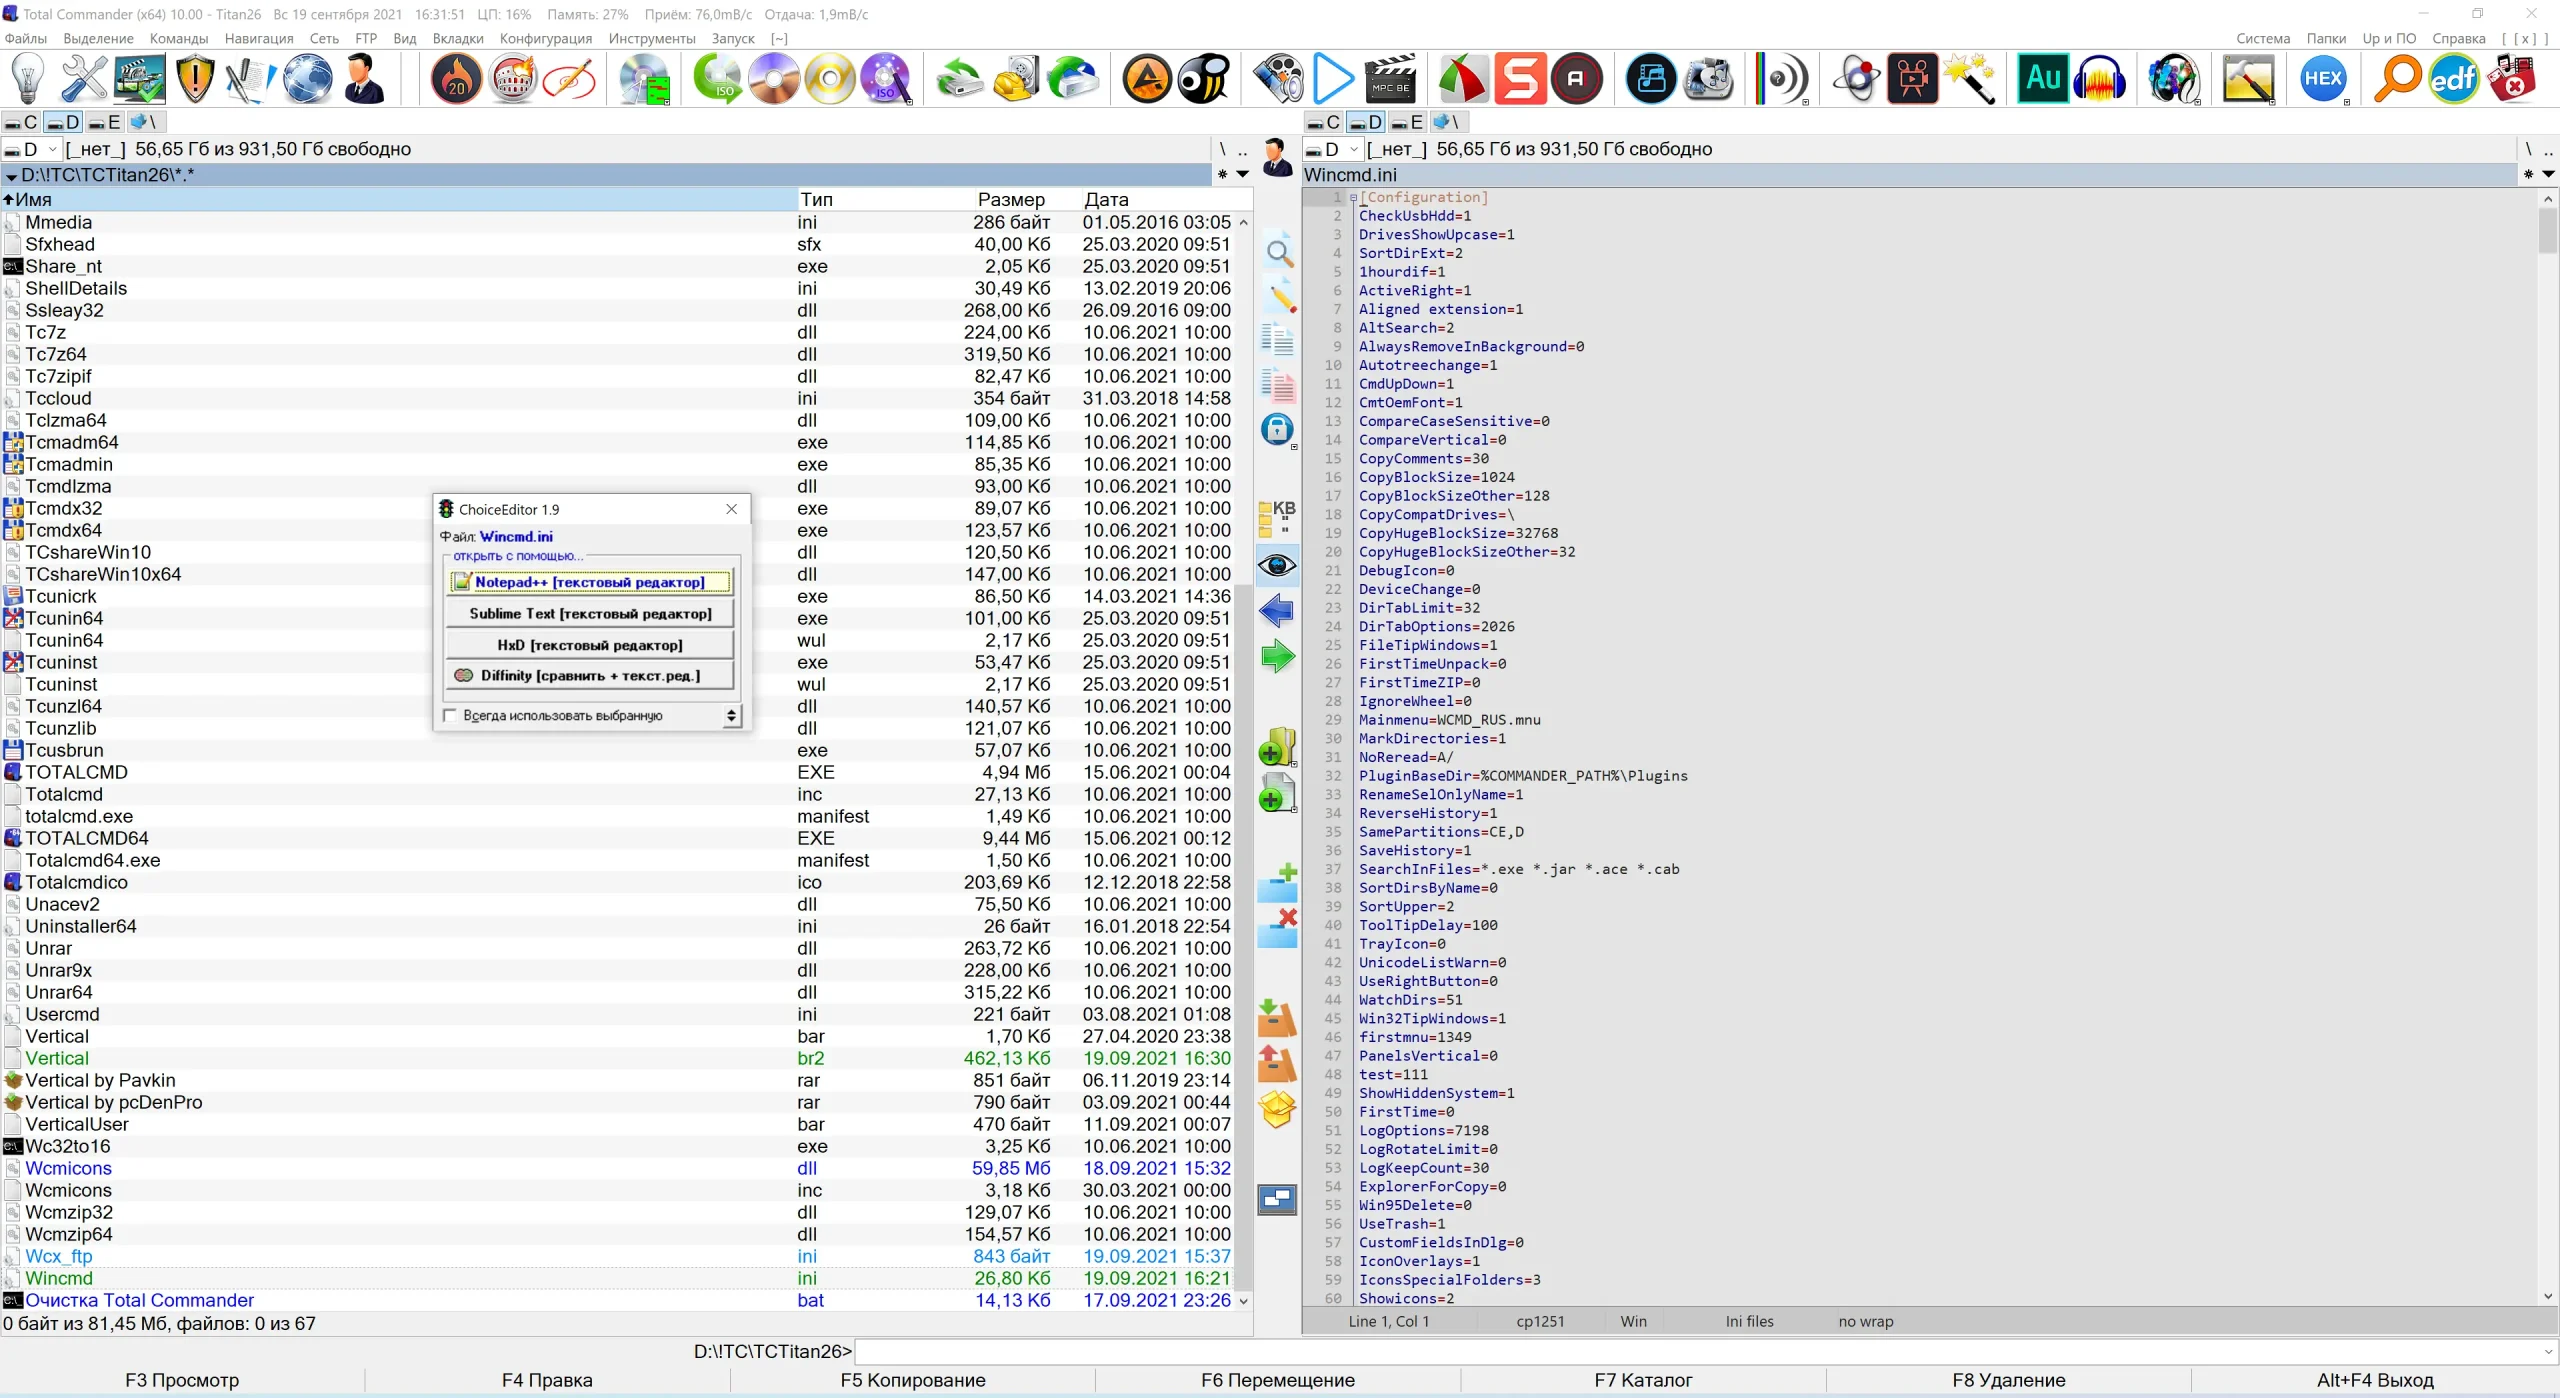Enable 'Всегда использовать выбранную' checkbox

pyautogui.click(x=451, y=716)
